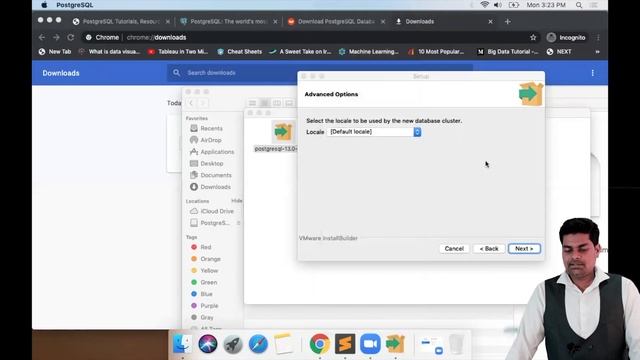This screenshot has width=640, height=360.
Task: Open Trash in the Dock
Action: click(x=456, y=344)
